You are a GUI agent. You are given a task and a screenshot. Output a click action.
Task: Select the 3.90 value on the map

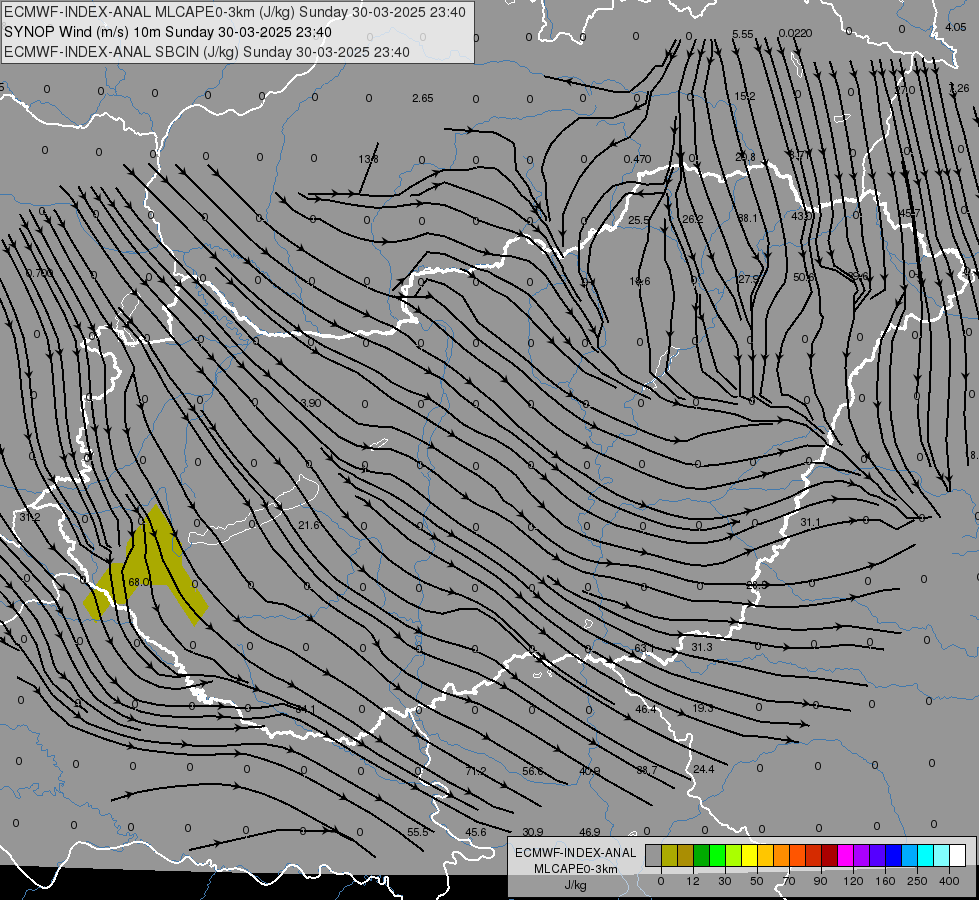[x=310, y=403]
